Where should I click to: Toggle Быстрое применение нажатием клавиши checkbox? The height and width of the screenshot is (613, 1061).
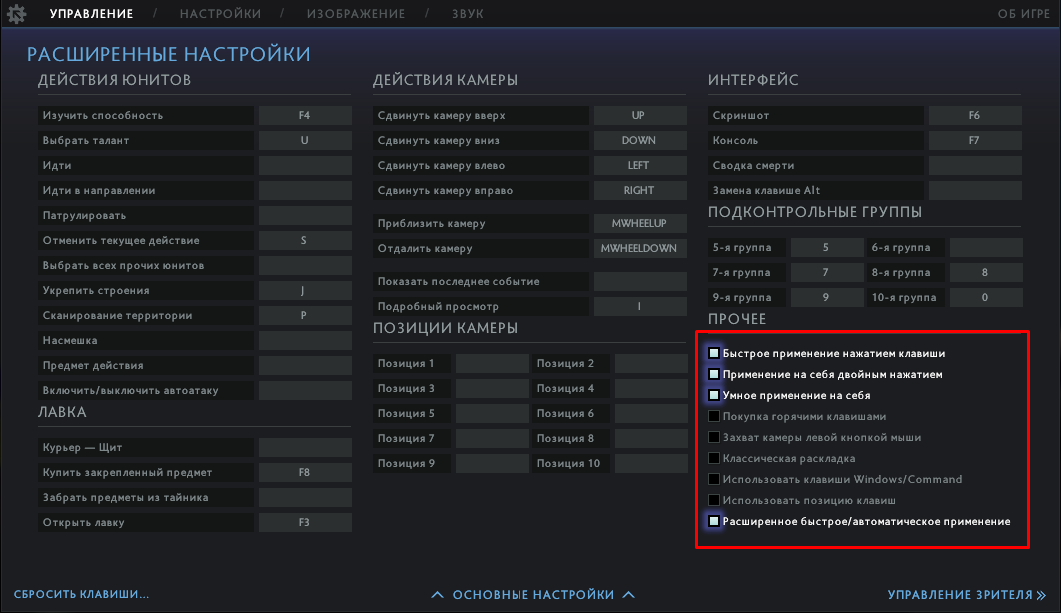[714, 353]
